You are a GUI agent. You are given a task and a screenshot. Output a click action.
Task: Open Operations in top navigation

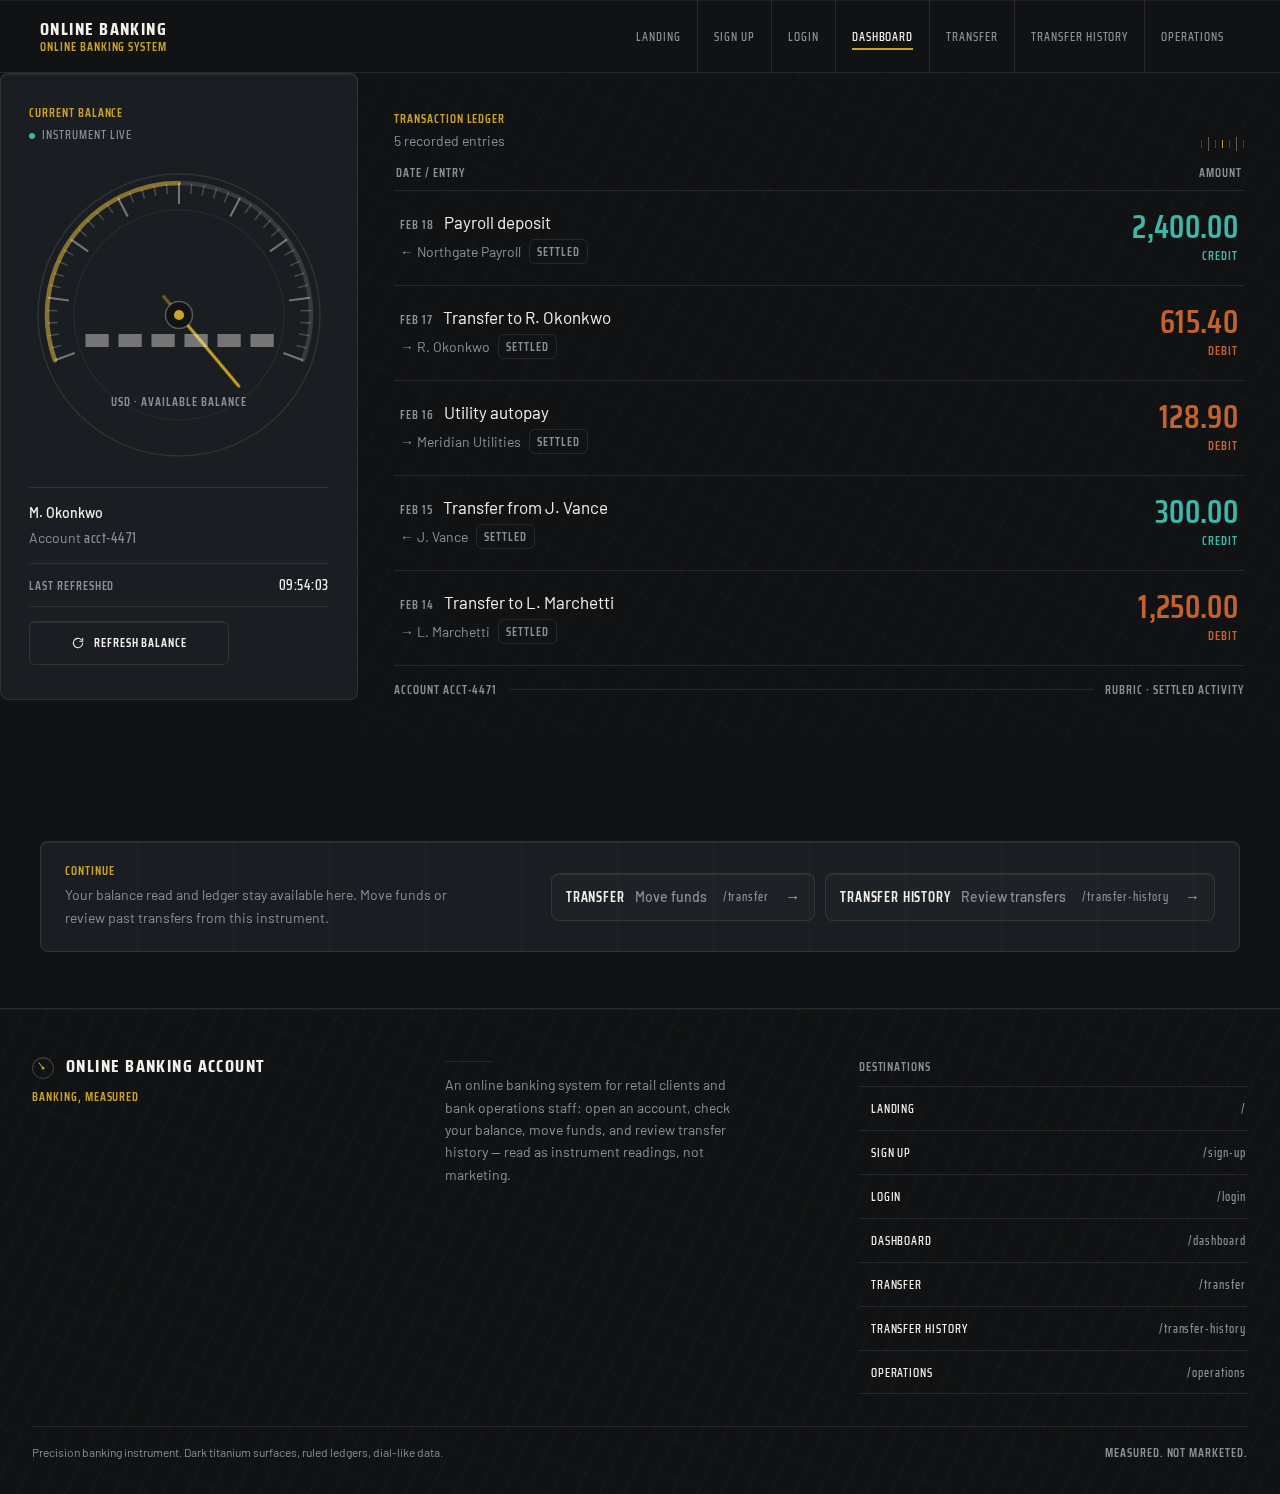(x=1192, y=37)
